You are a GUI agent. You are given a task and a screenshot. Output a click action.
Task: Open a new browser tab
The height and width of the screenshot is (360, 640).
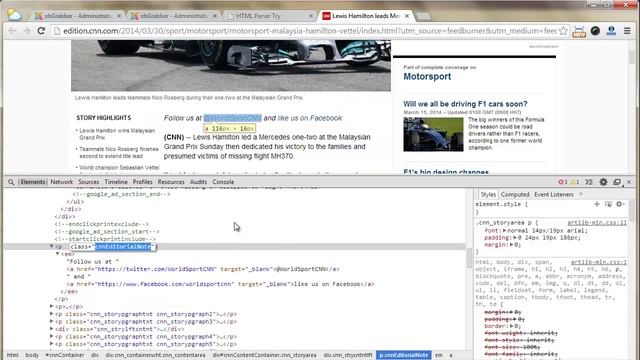point(423,16)
